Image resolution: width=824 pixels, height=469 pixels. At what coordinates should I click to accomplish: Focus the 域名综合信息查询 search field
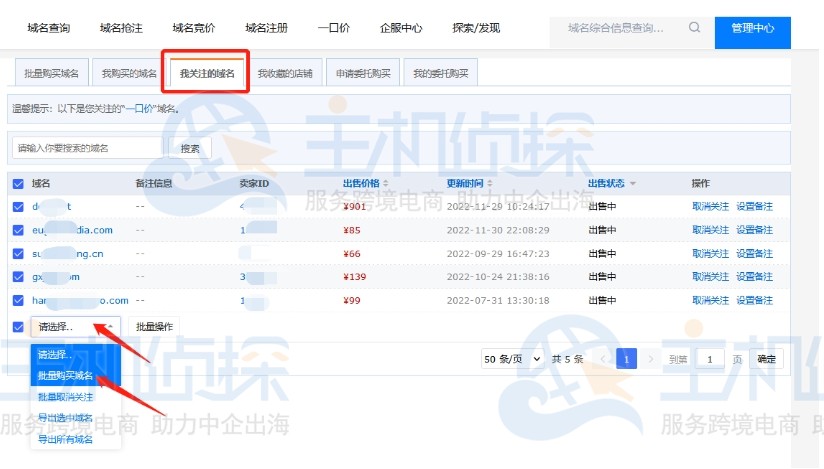(616, 28)
